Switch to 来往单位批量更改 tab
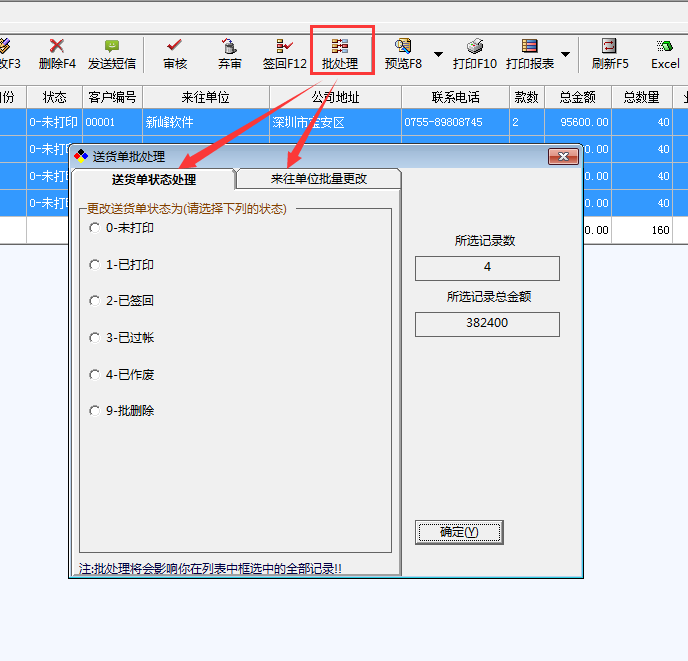Screen dimensions: 688x661 point(319,179)
